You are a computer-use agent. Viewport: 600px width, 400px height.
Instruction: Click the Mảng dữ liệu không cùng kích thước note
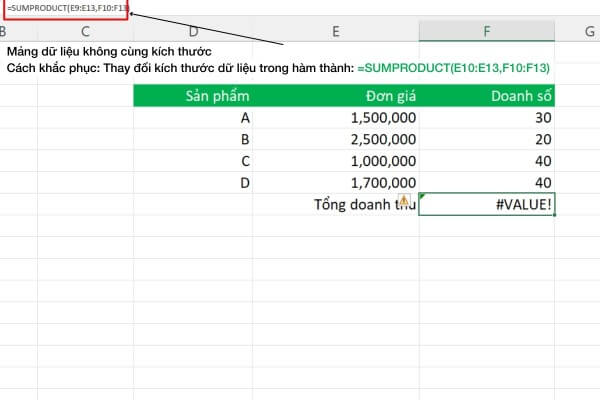(x=109, y=51)
